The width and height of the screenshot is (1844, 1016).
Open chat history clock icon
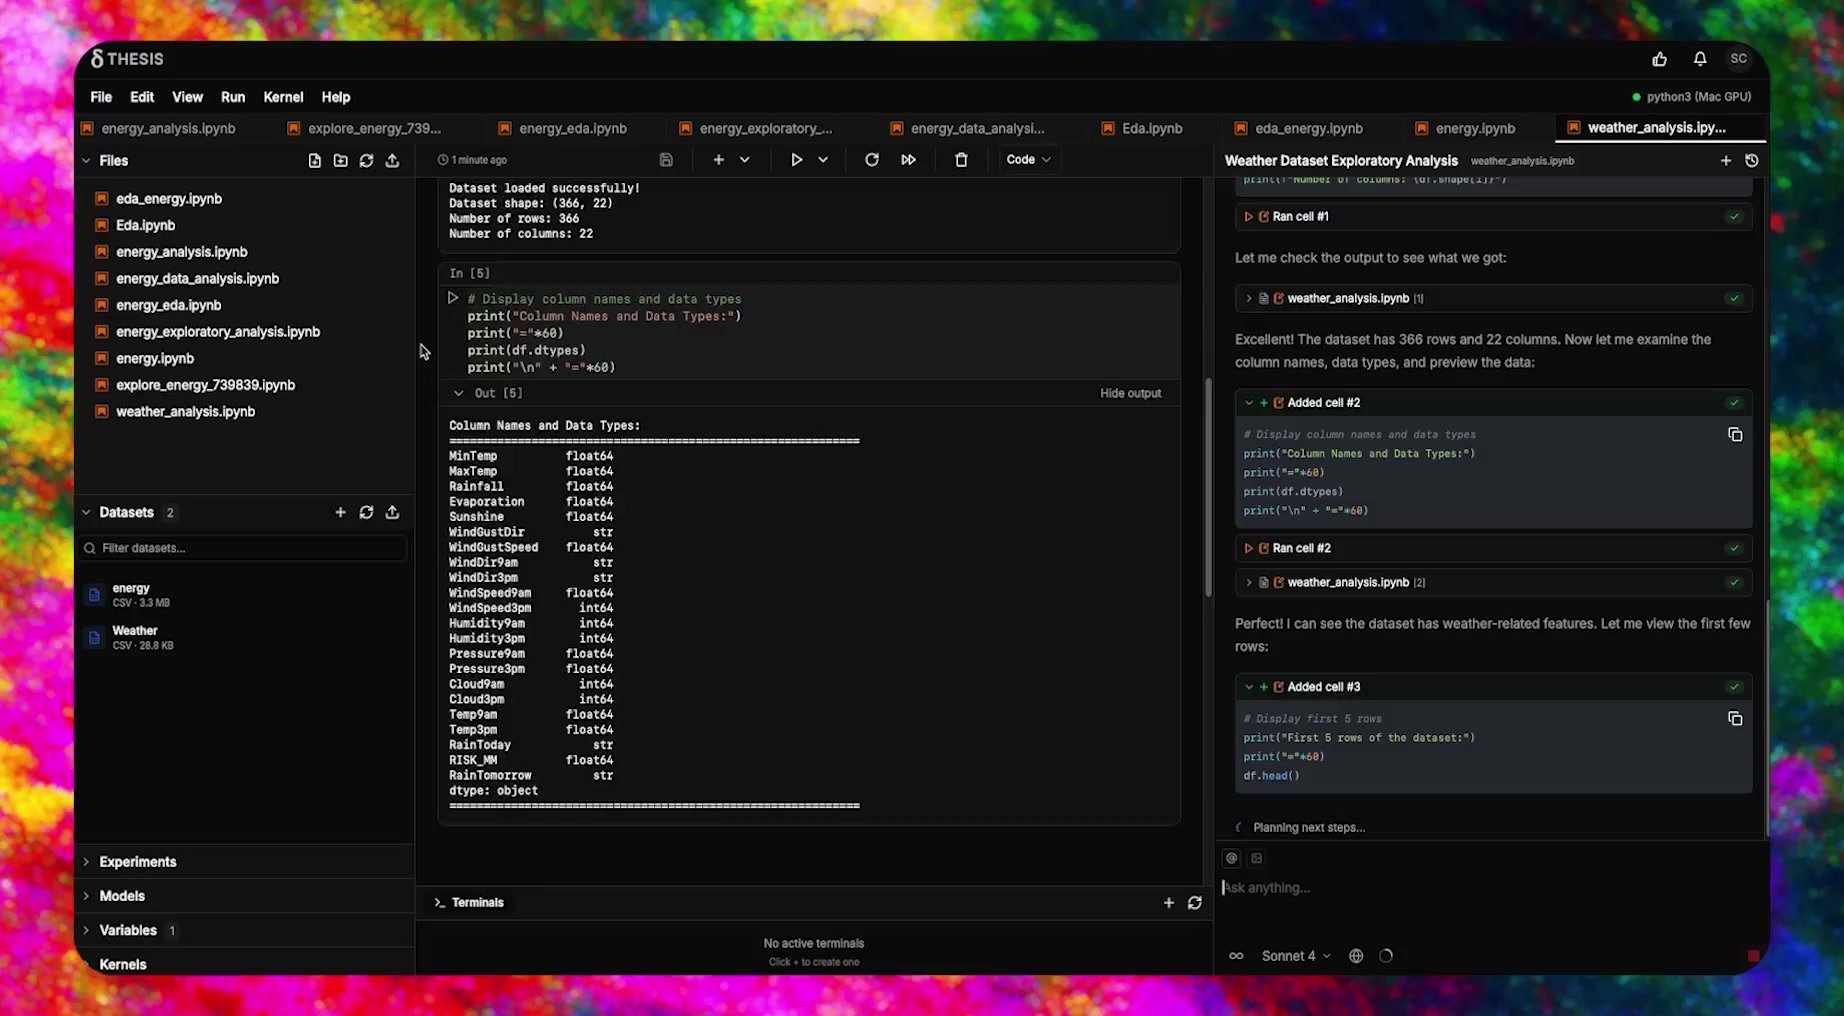(x=1752, y=160)
